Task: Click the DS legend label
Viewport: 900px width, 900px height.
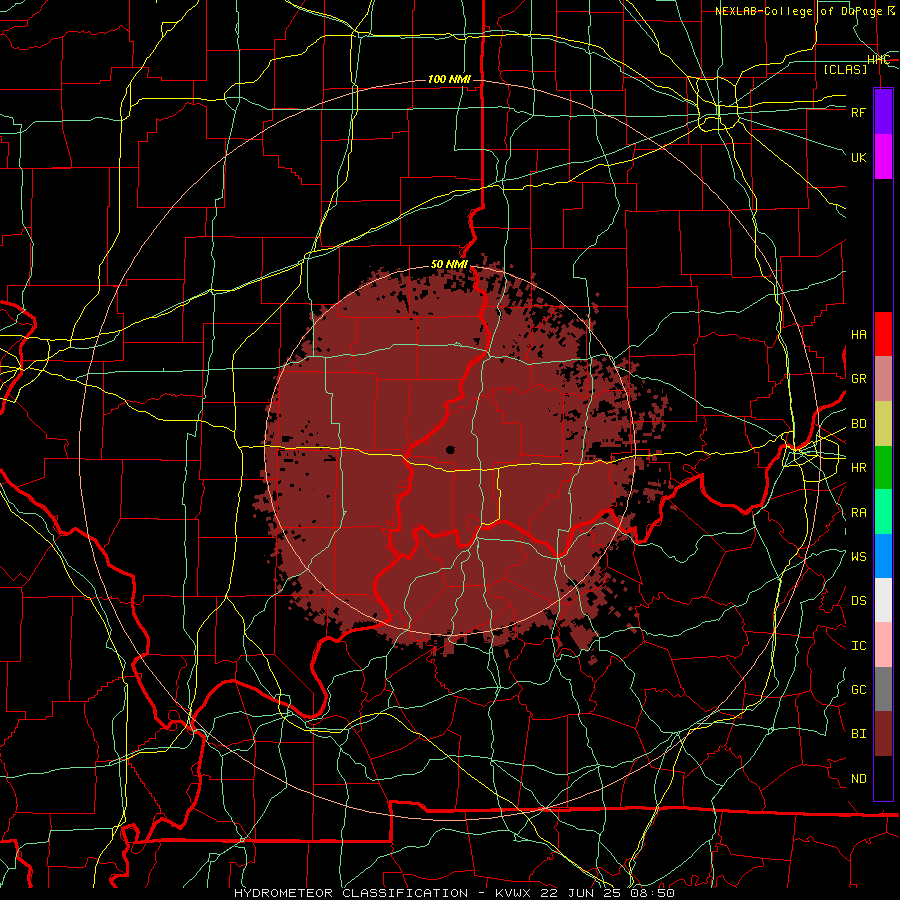Action: [x=859, y=601]
